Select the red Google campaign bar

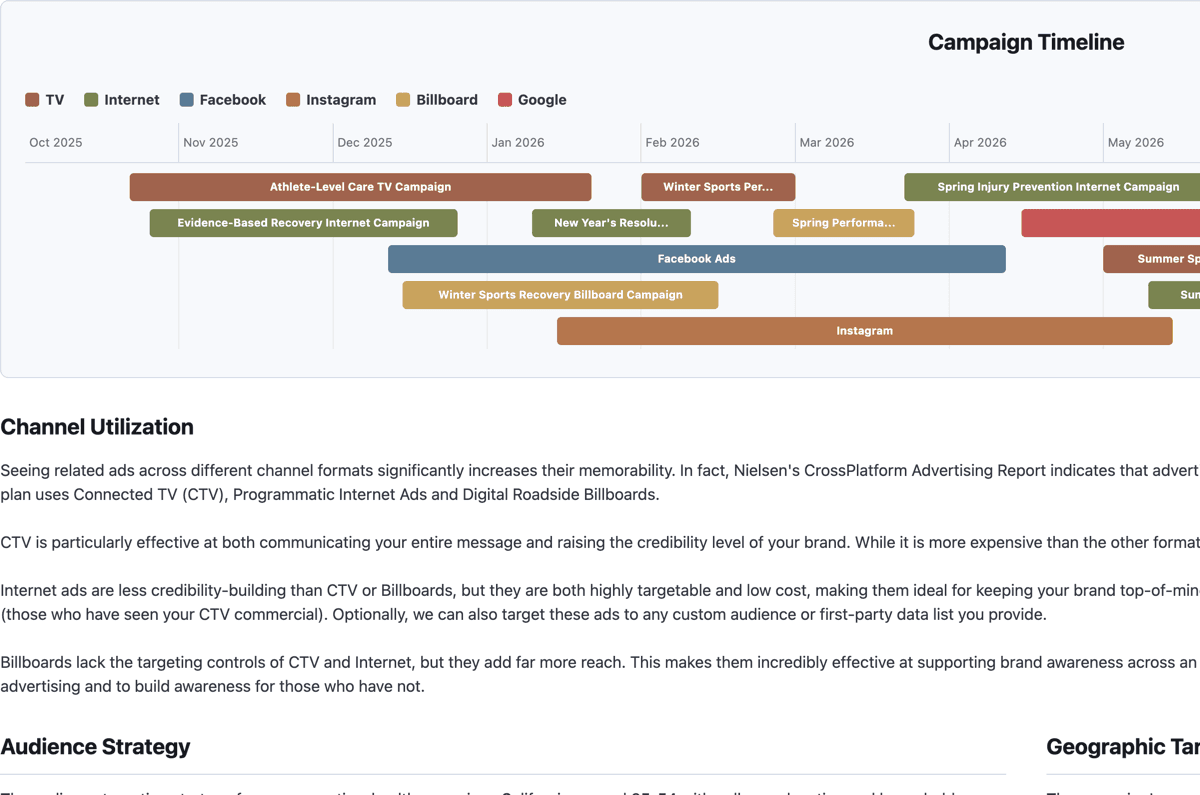tap(1110, 223)
